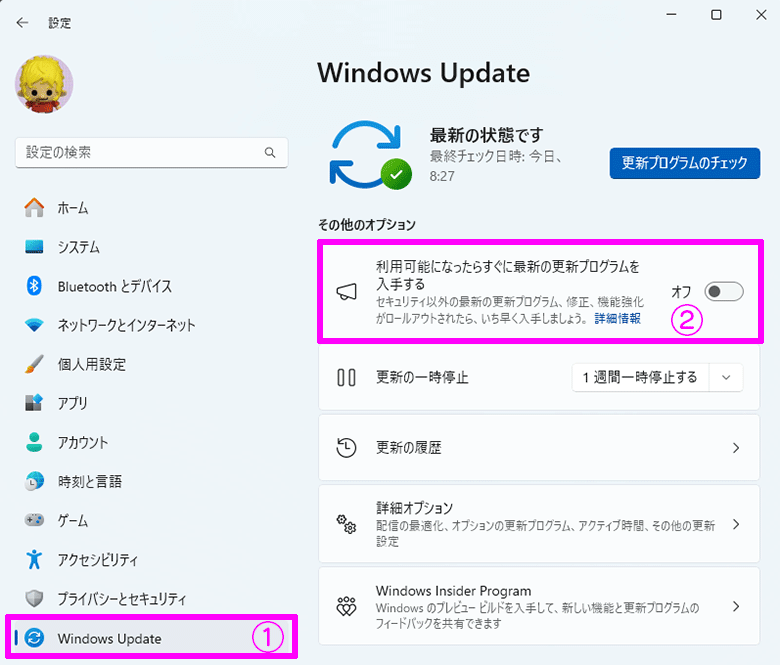
Task: Open 詳細オプション row
Action: click(539, 524)
